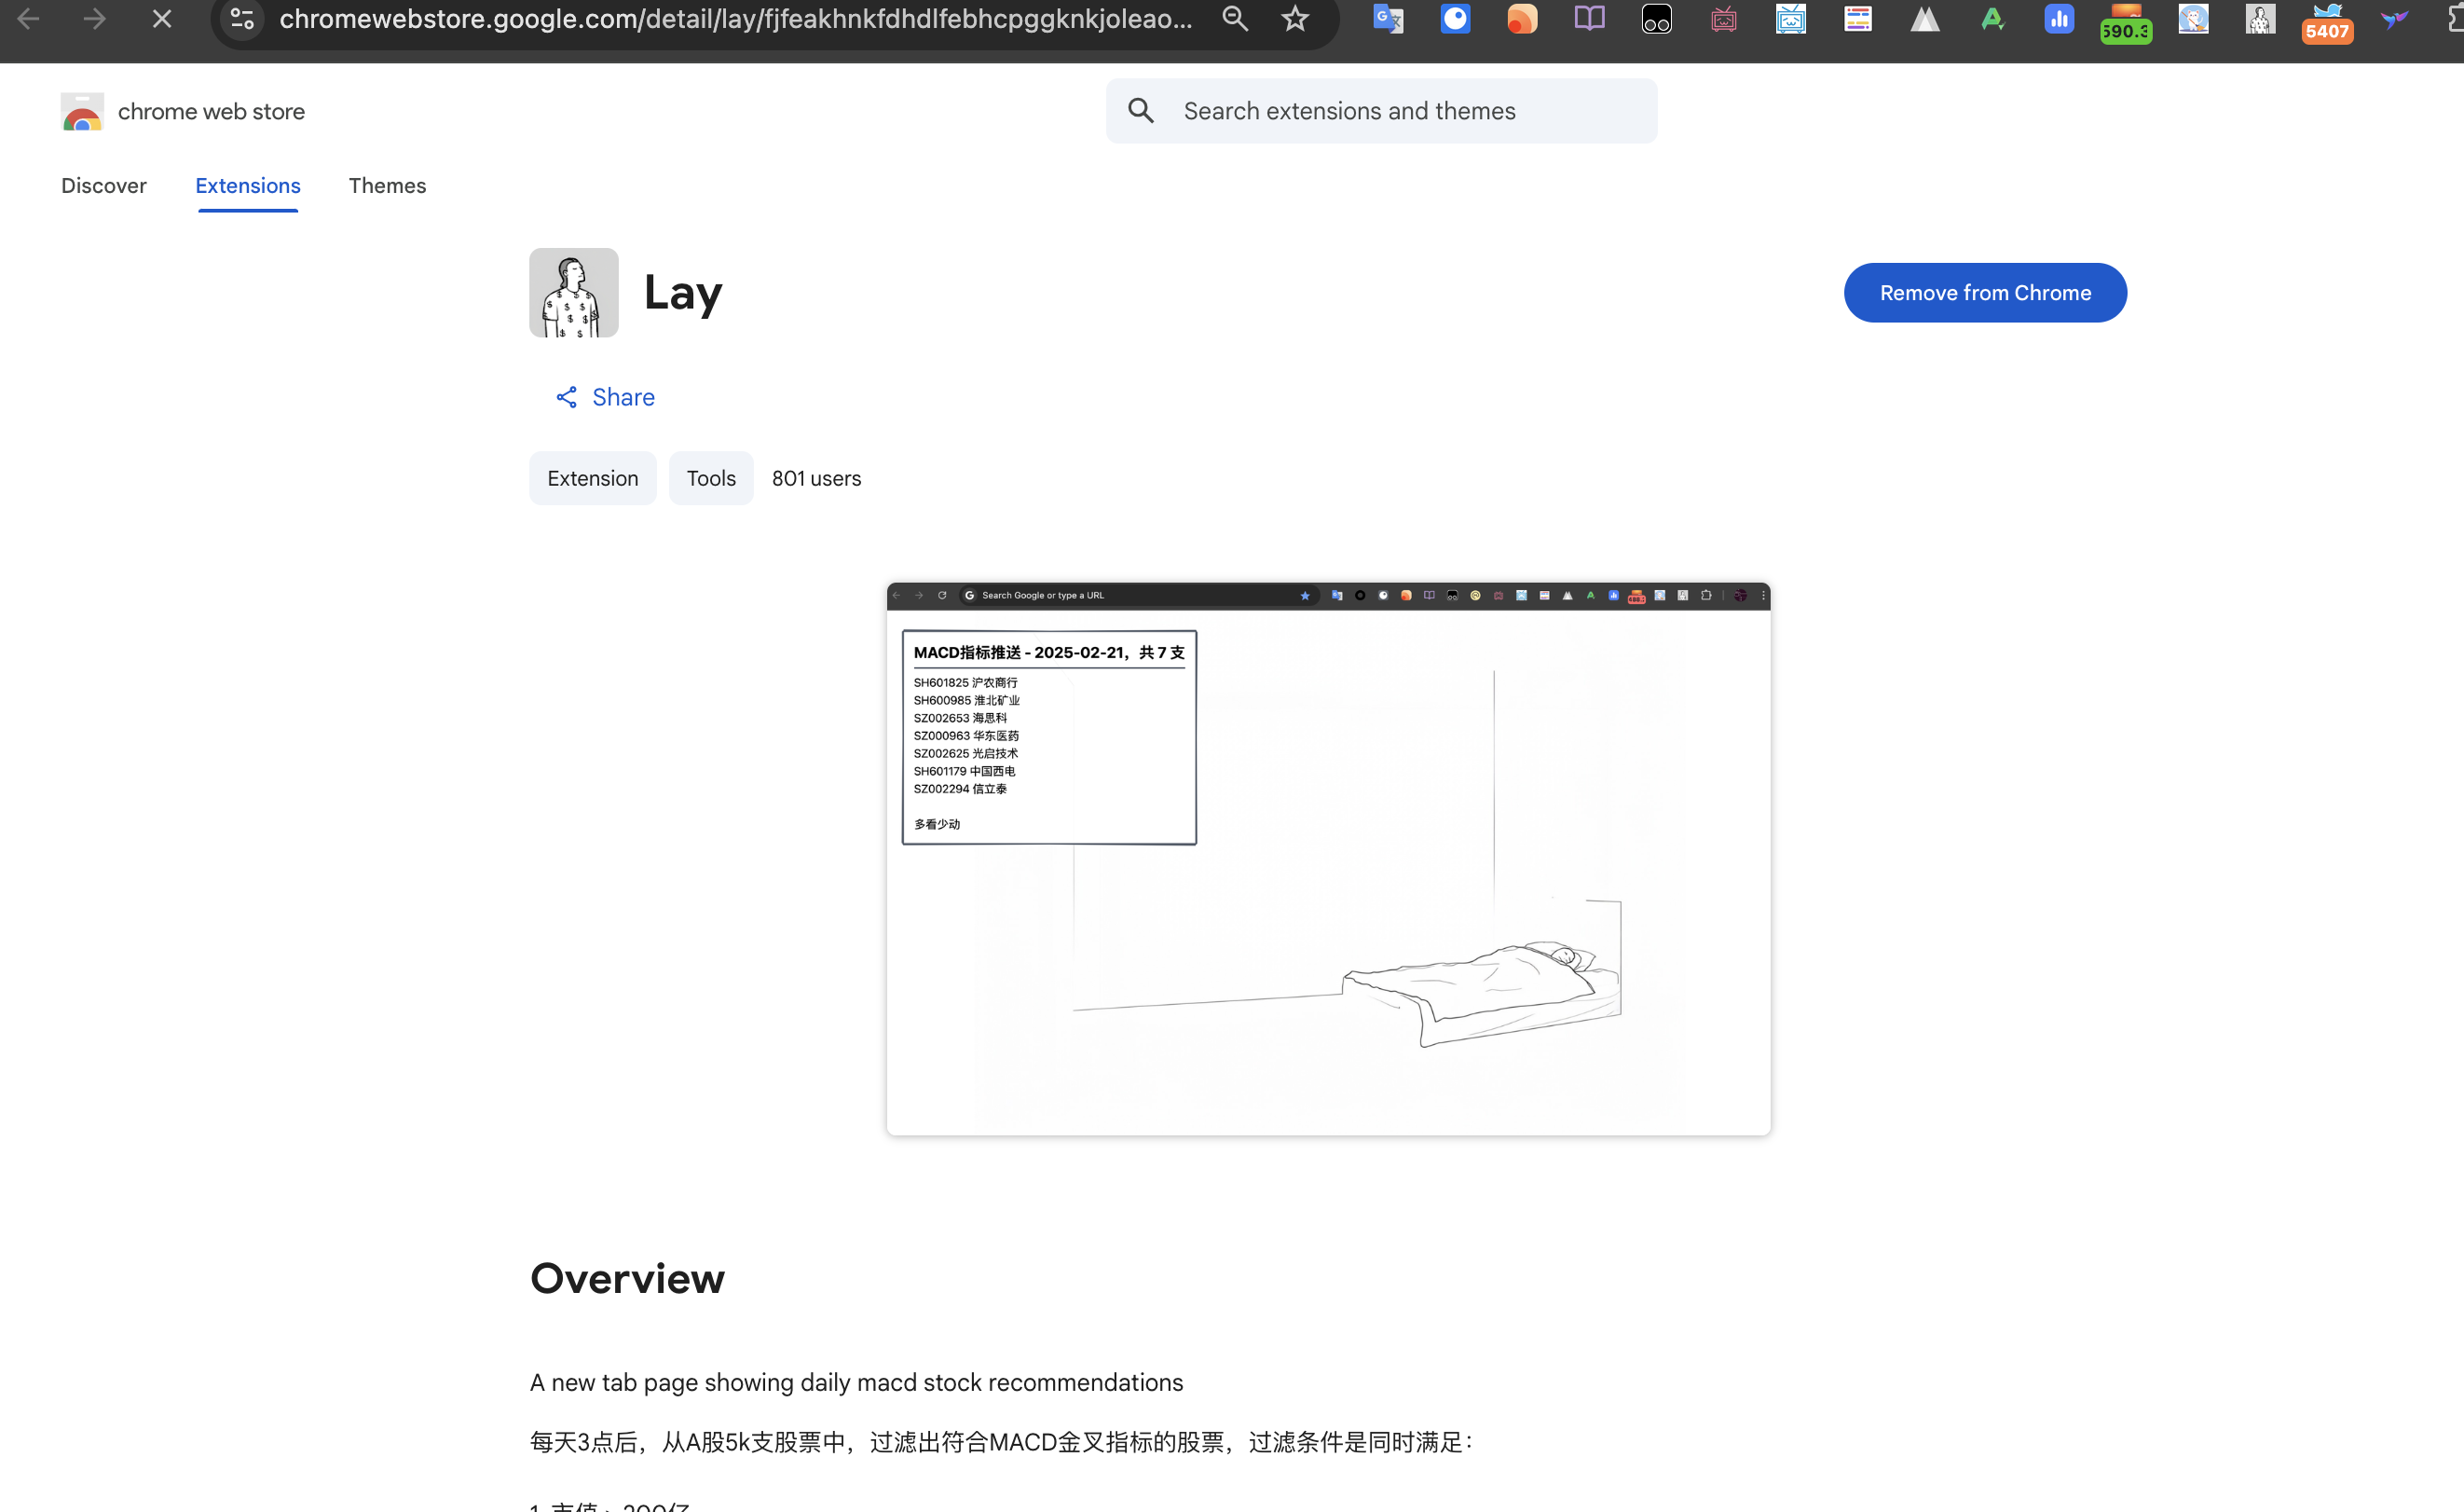
Task: Click the URL in the address bar
Action: (x=735, y=19)
